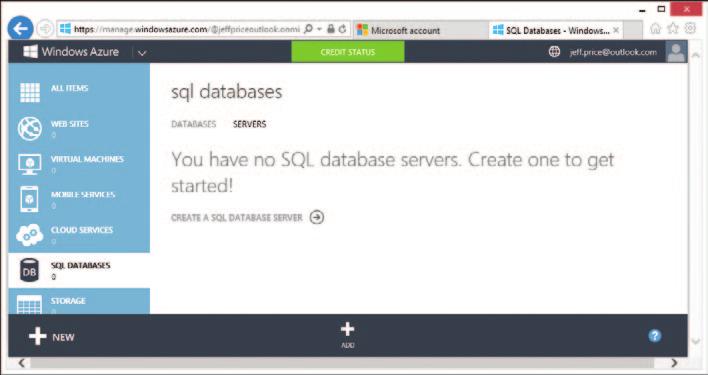Click the user avatar picture

point(676,52)
